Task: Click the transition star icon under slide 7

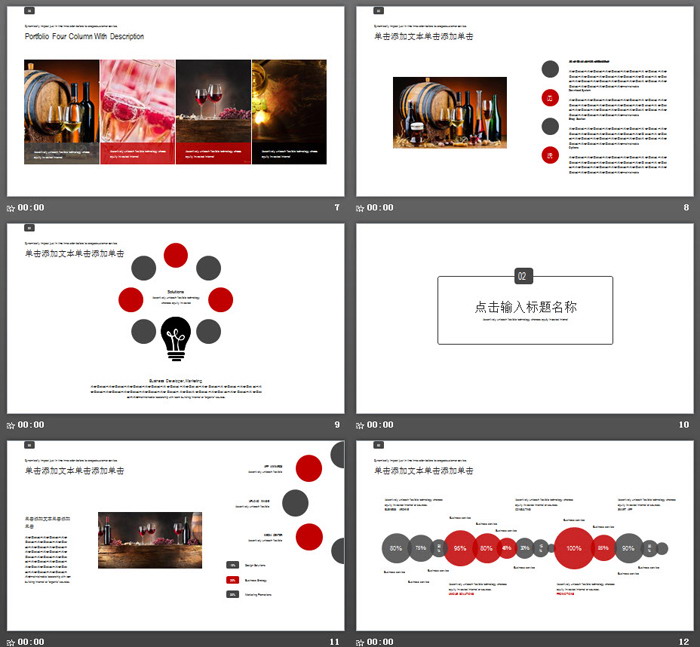Action: [x=11, y=208]
